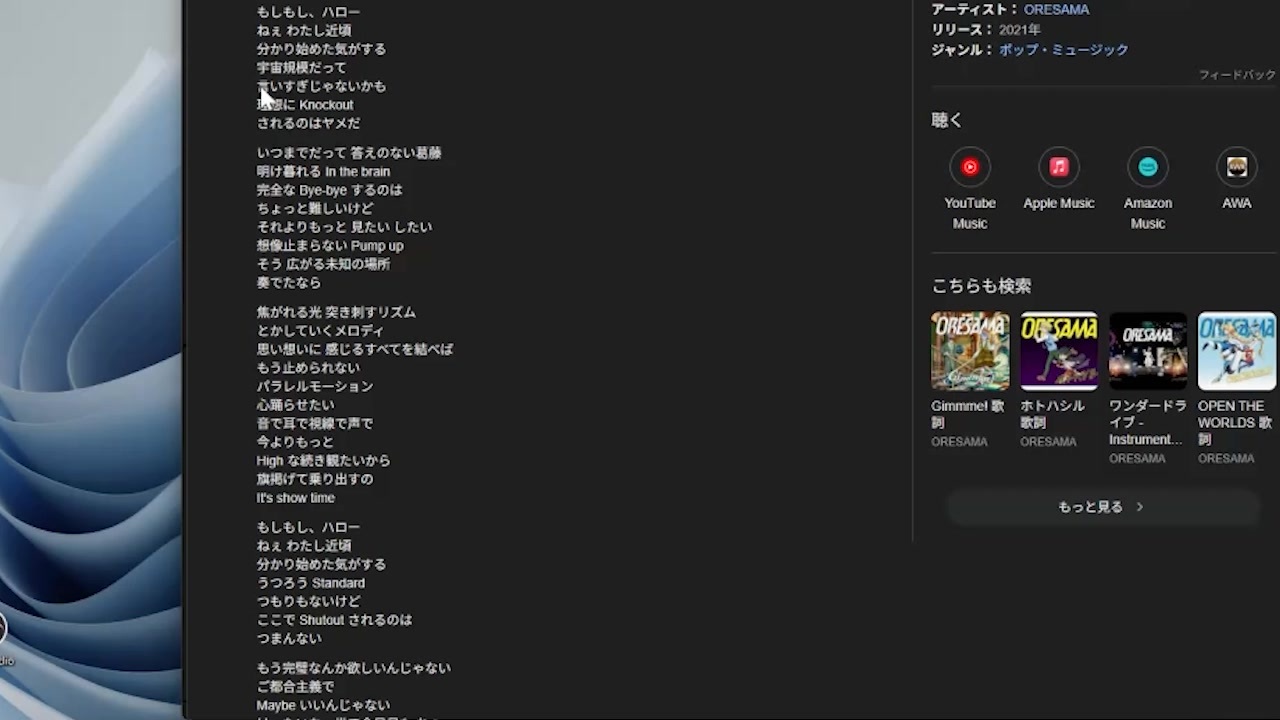1280x720 pixels.
Task: Expand the もっと見る button
Action: point(1102,507)
